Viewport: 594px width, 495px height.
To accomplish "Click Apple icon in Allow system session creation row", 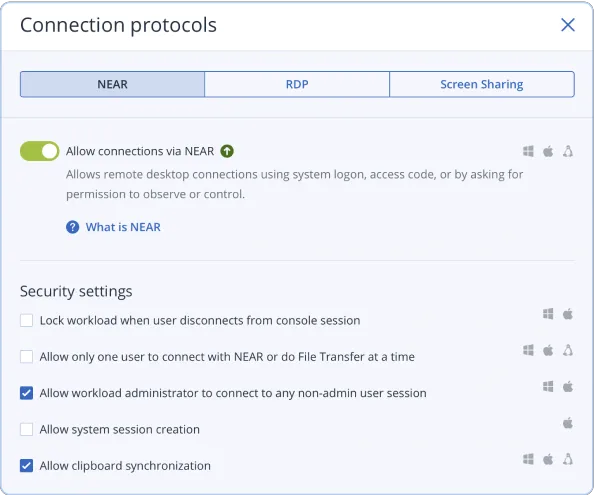I will [x=567, y=423].
